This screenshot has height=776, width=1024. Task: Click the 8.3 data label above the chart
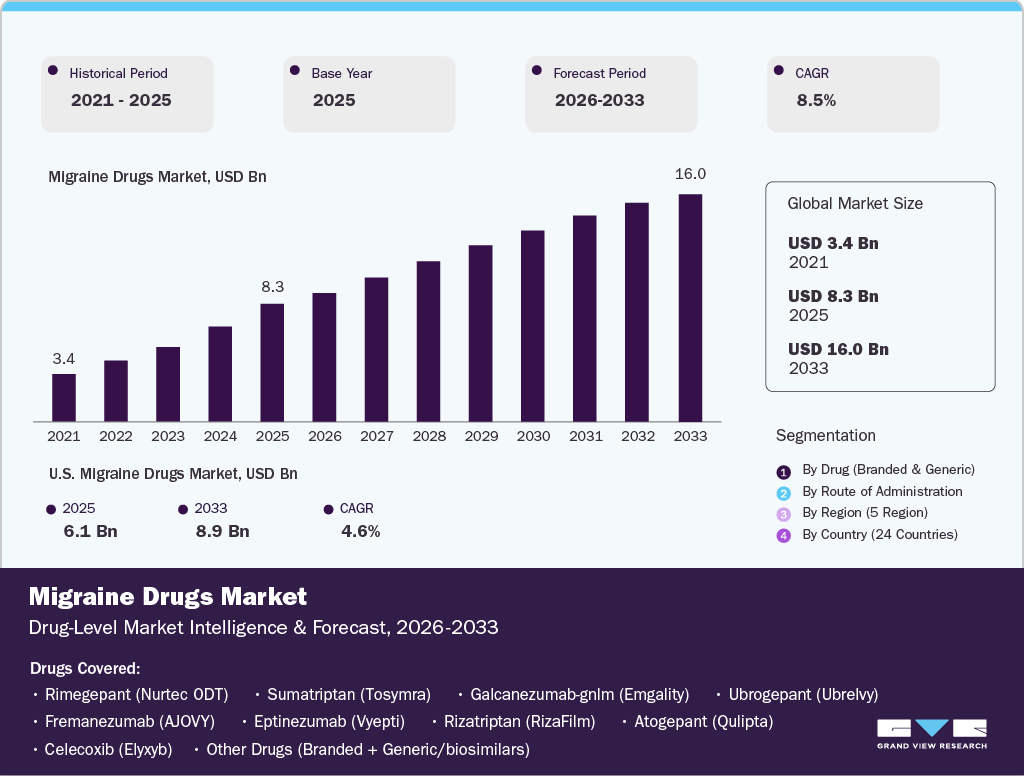(272, 287)
